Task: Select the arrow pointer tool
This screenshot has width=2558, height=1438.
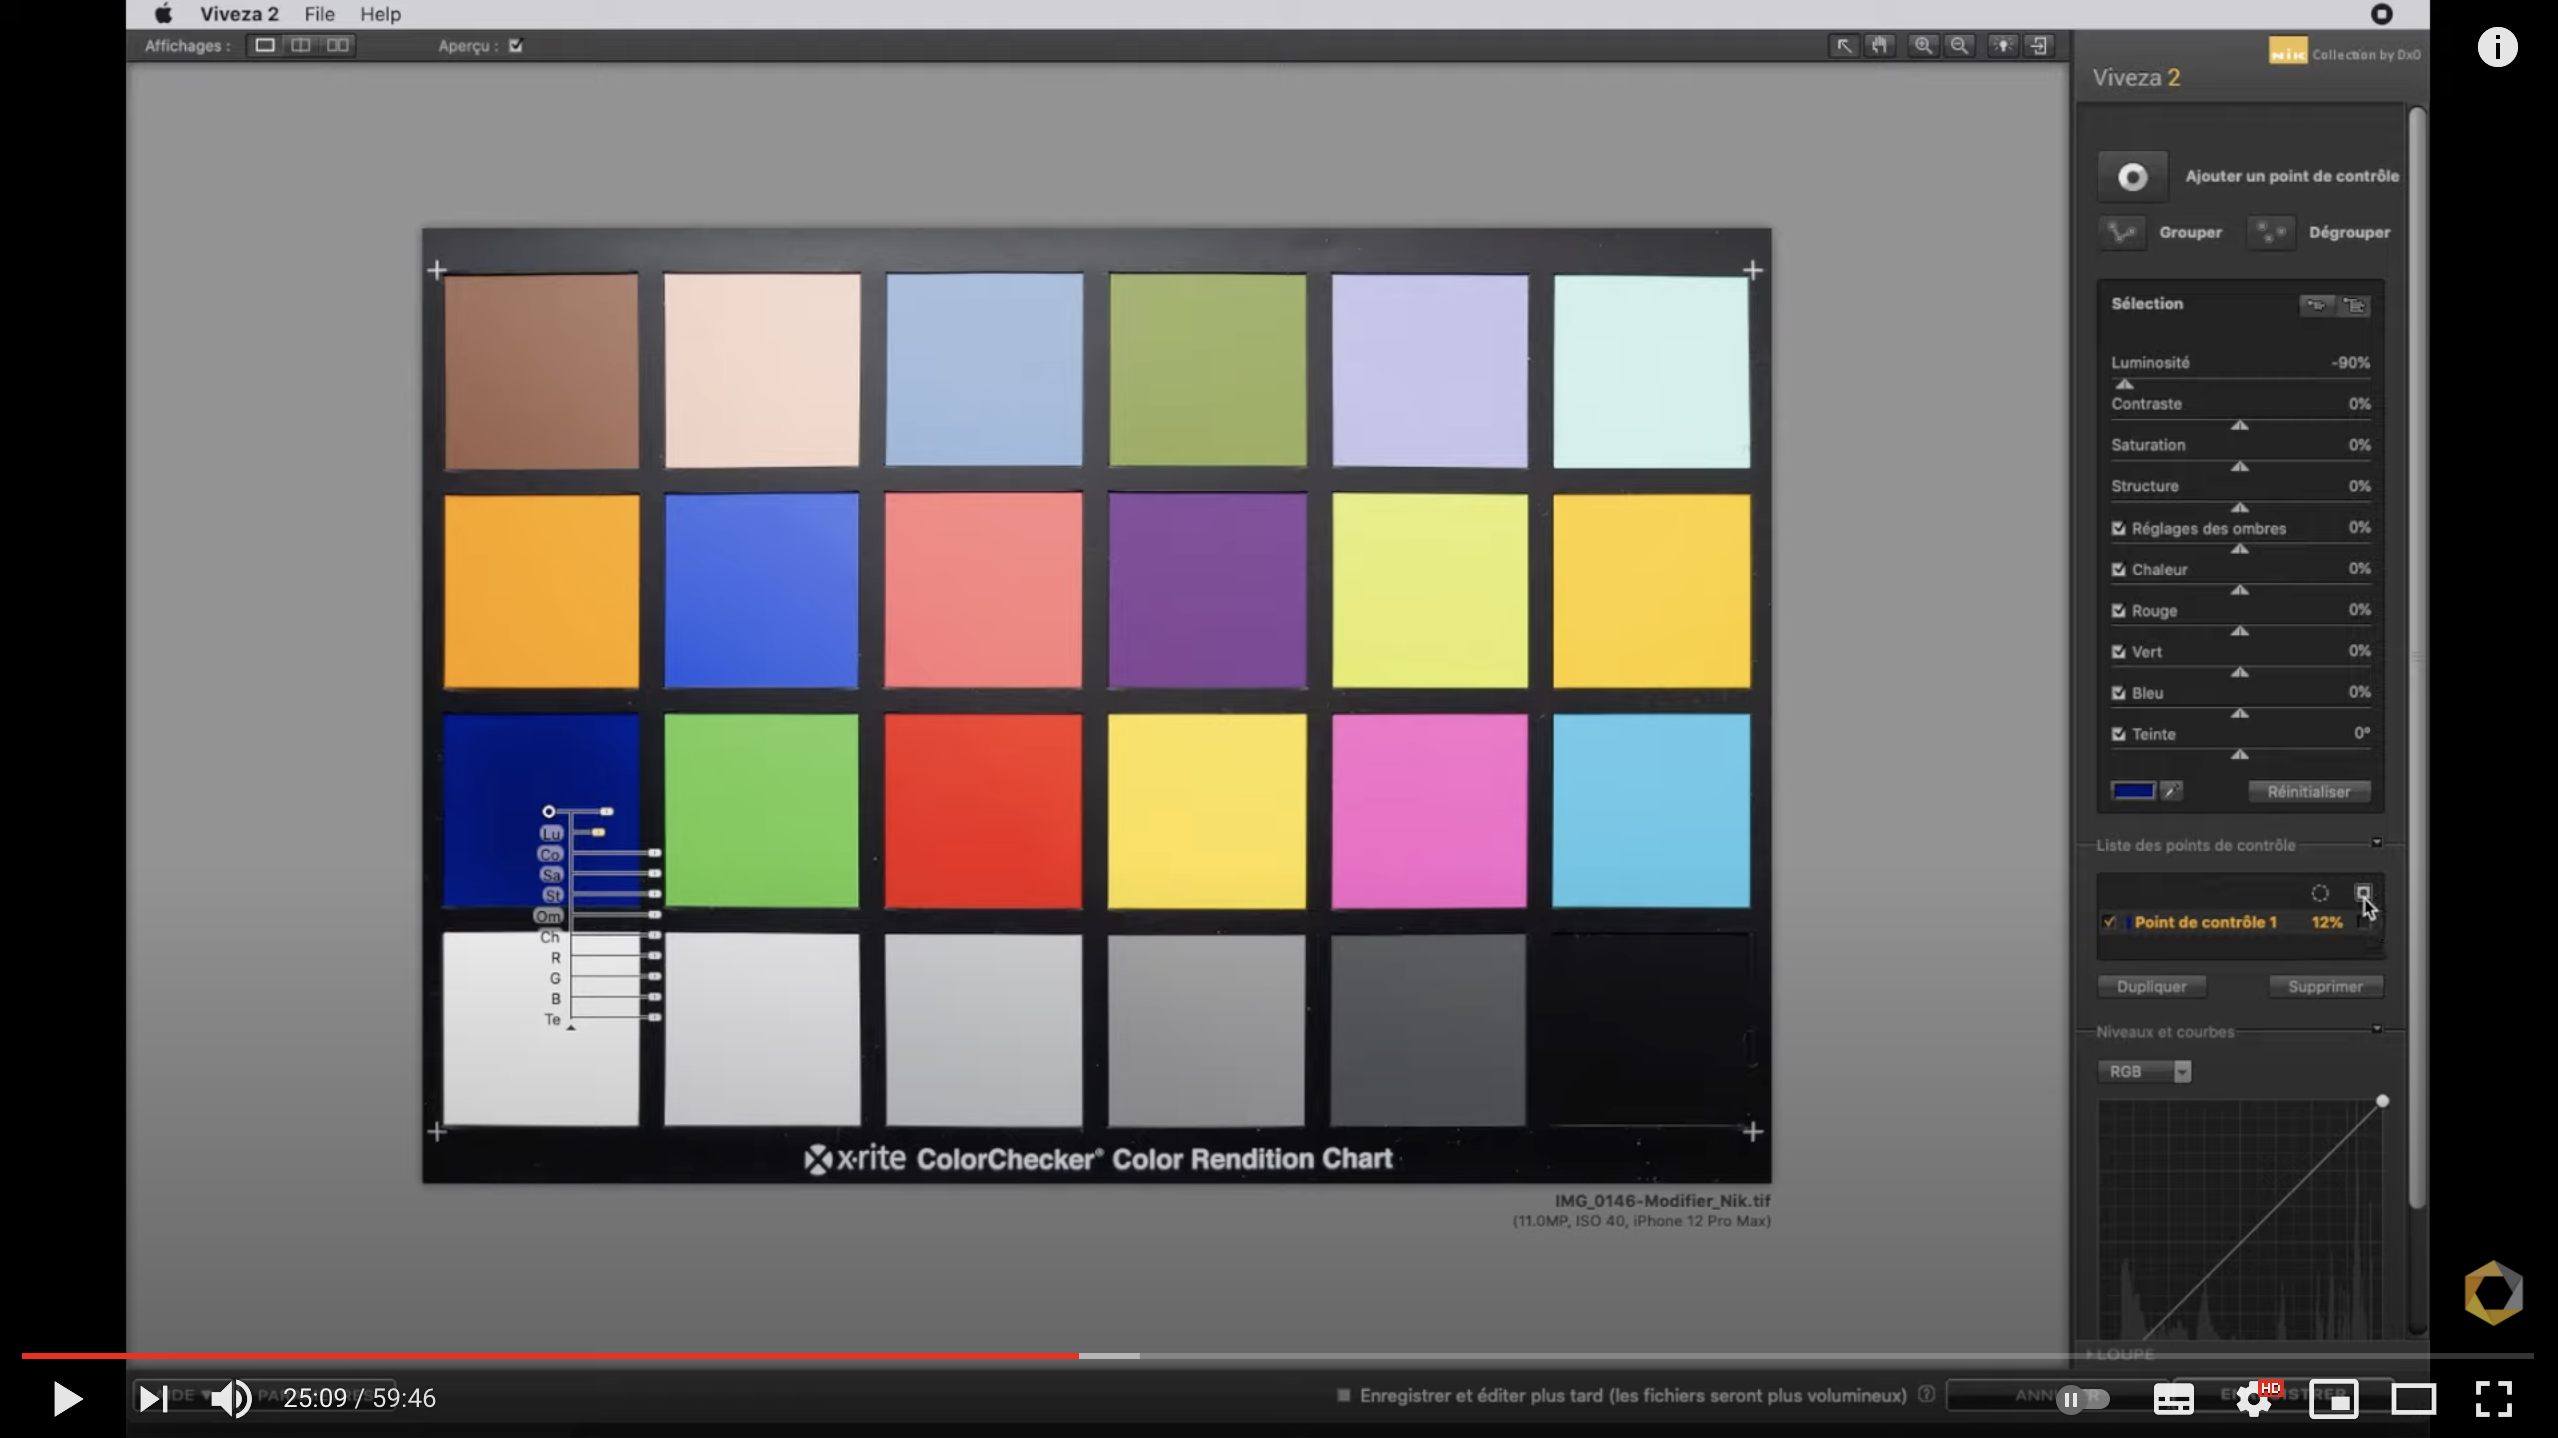Action: (x=1843, y=46)
